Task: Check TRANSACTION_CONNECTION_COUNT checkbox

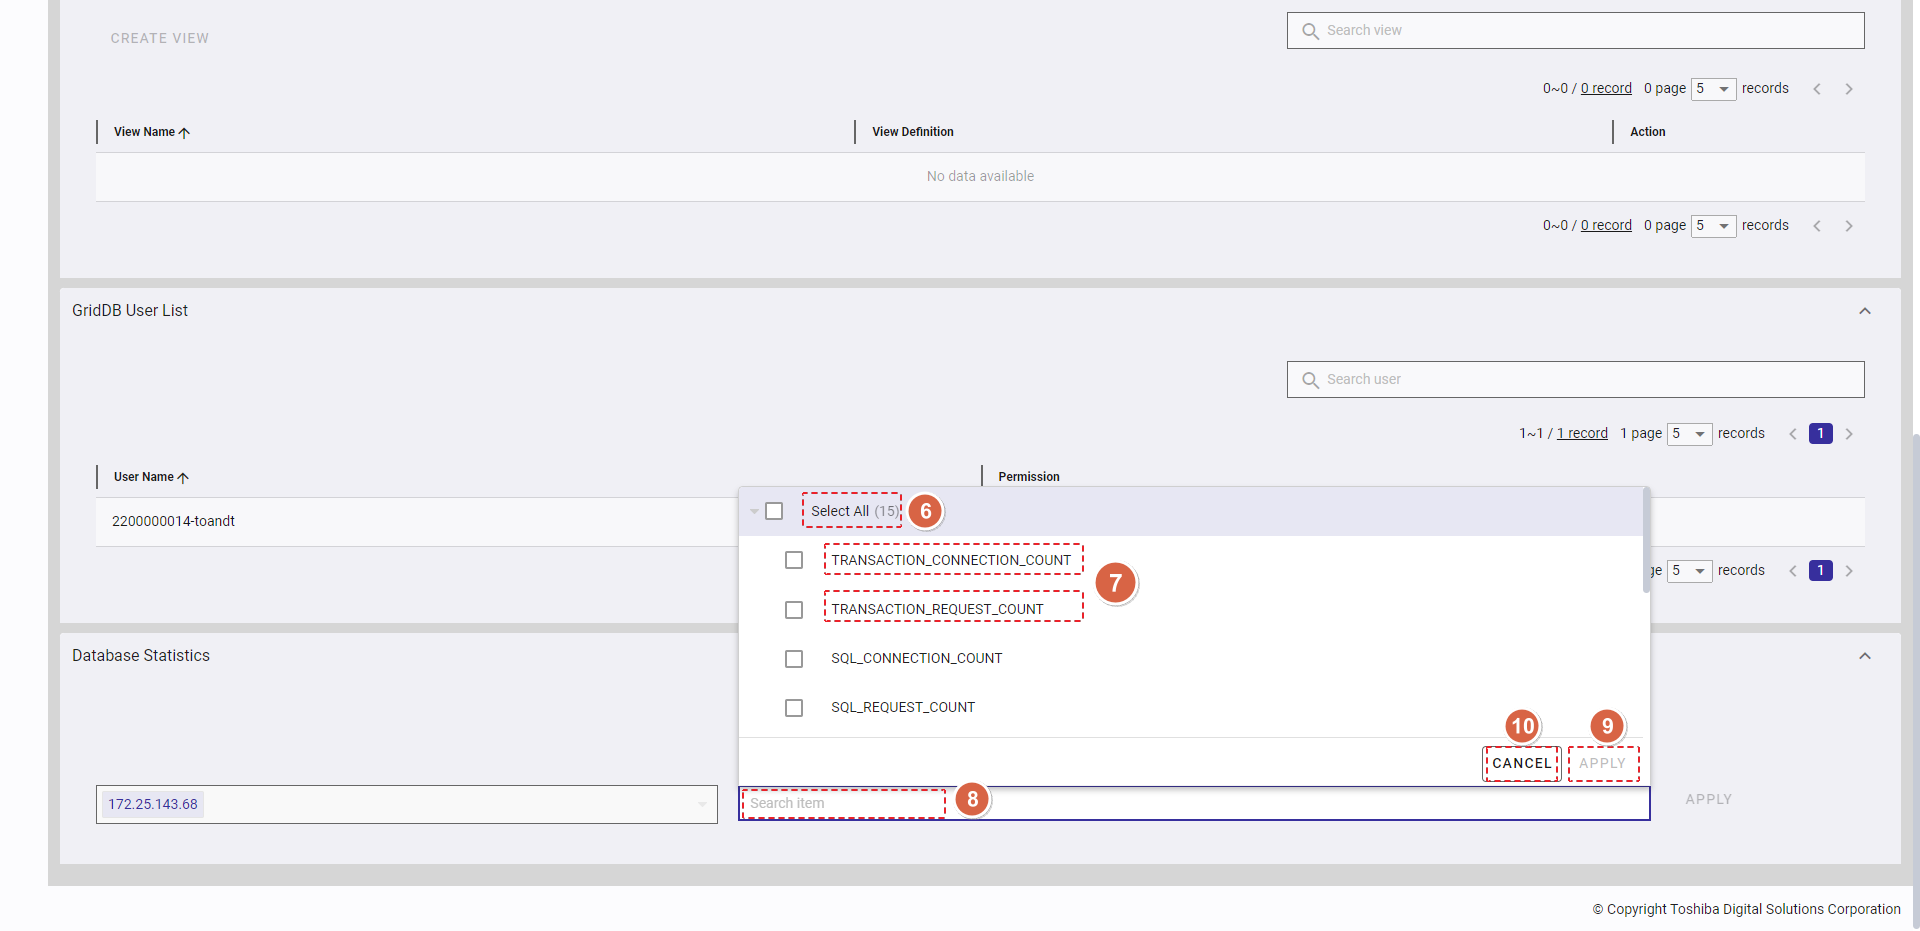Action: [x=794, y=560]
